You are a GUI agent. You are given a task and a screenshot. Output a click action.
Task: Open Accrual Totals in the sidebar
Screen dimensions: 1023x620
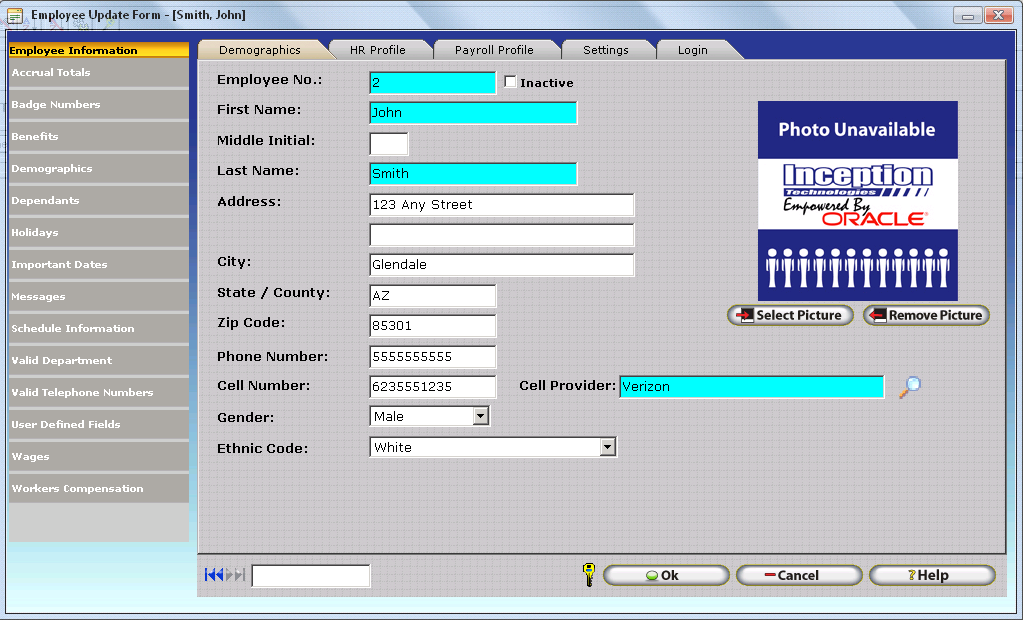98,73
